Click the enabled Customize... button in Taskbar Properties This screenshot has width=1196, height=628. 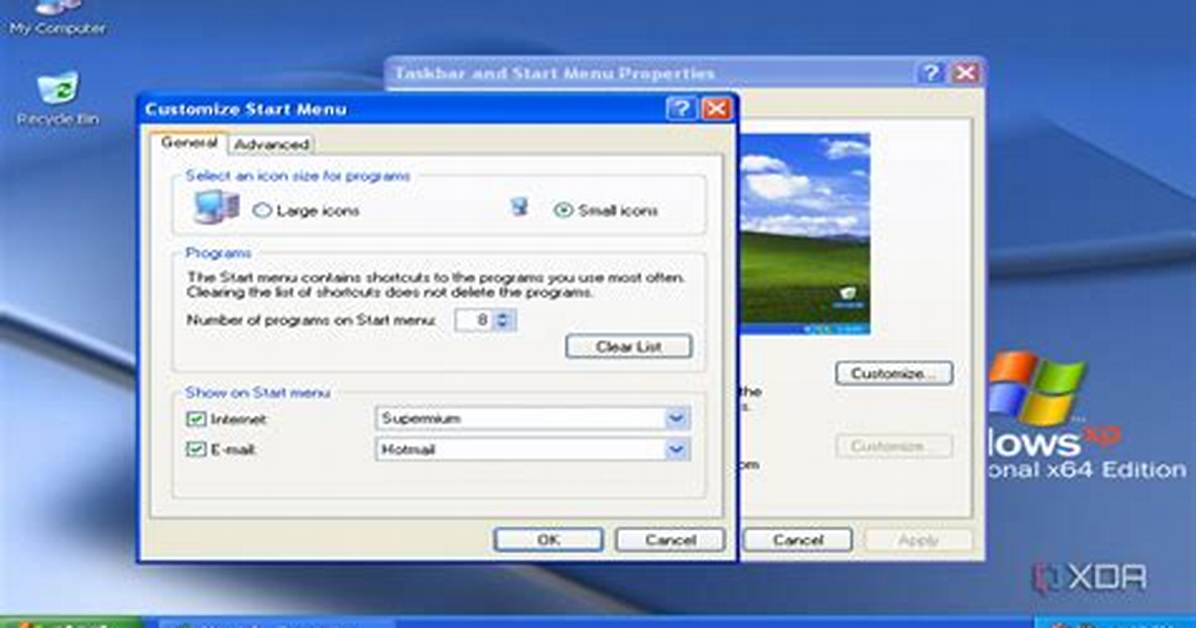pyautogui.click(x=894, y=373)
